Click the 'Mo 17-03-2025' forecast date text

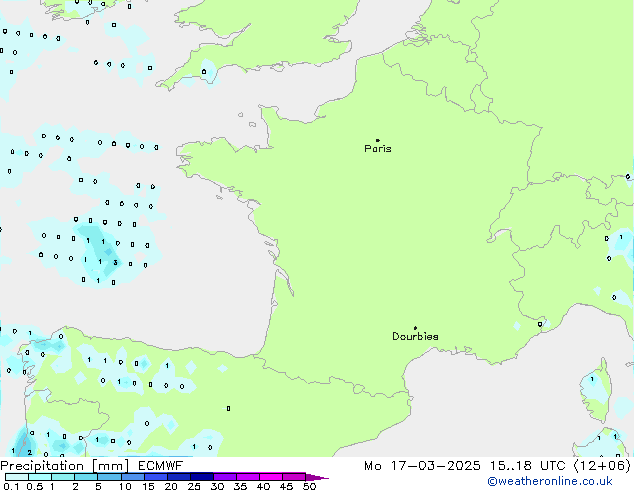click(422, 466)
